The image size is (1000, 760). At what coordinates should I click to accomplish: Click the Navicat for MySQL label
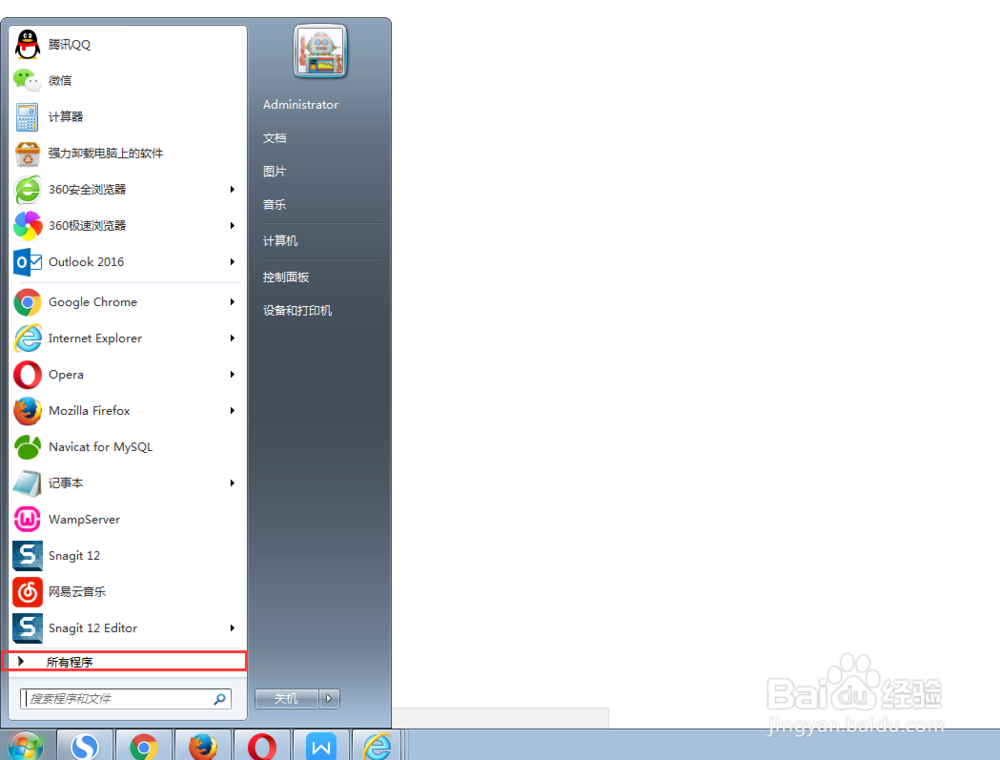pyautogui.click(x=101, y=447)
